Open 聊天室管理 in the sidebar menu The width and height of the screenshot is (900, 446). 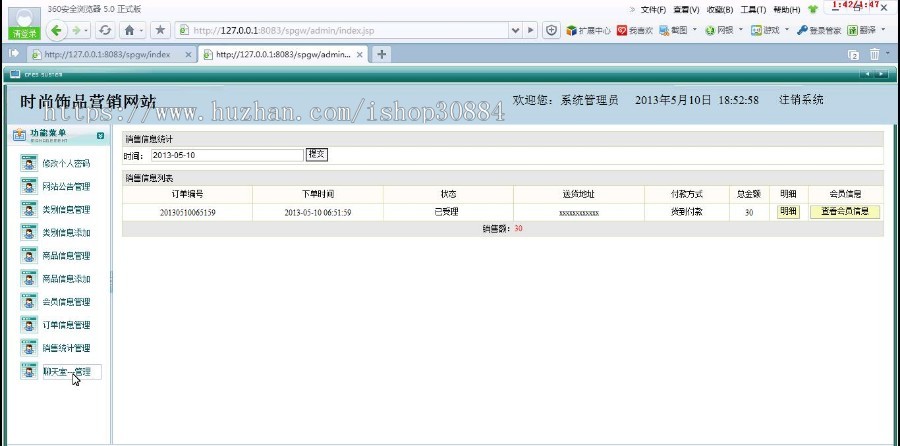pyautogui.click(x=67, y=372)
